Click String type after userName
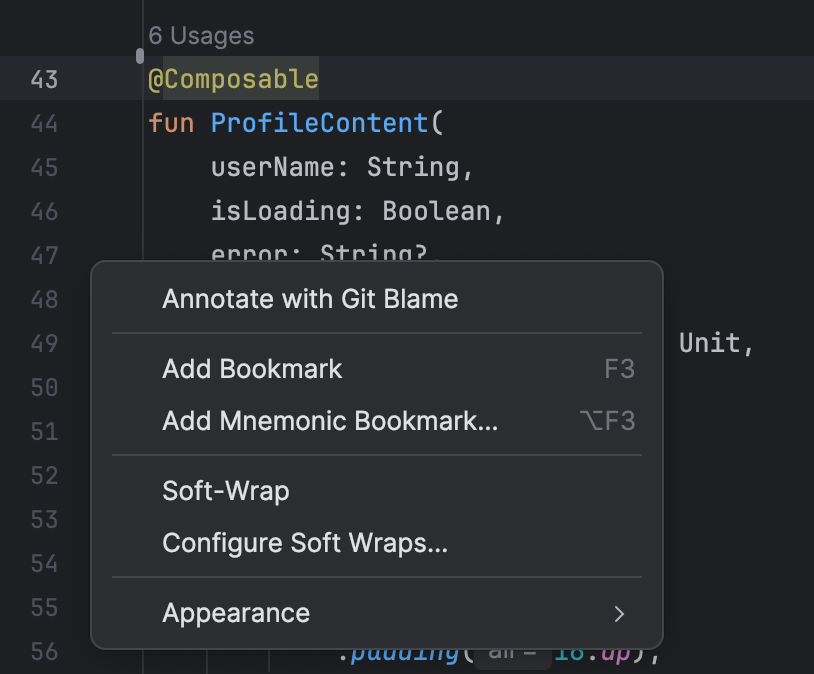 coord(413,168)
